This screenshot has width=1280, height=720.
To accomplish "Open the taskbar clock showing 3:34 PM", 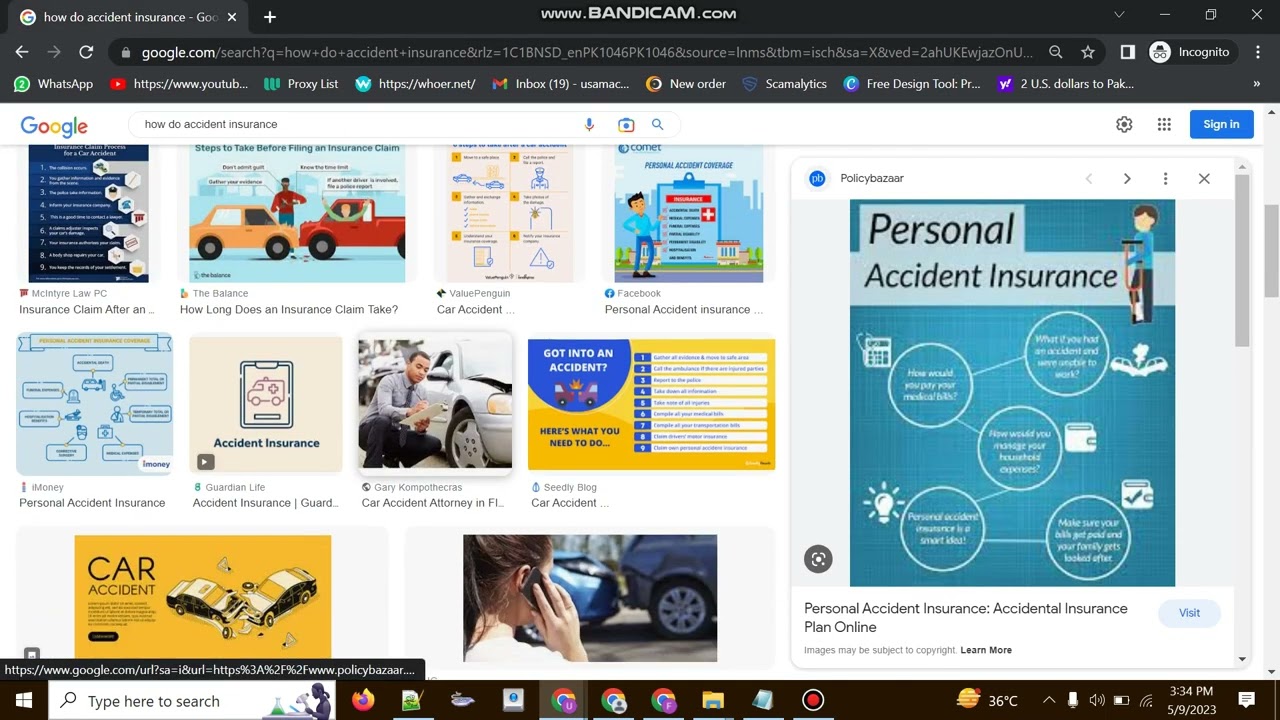I will click(1190, 700).
